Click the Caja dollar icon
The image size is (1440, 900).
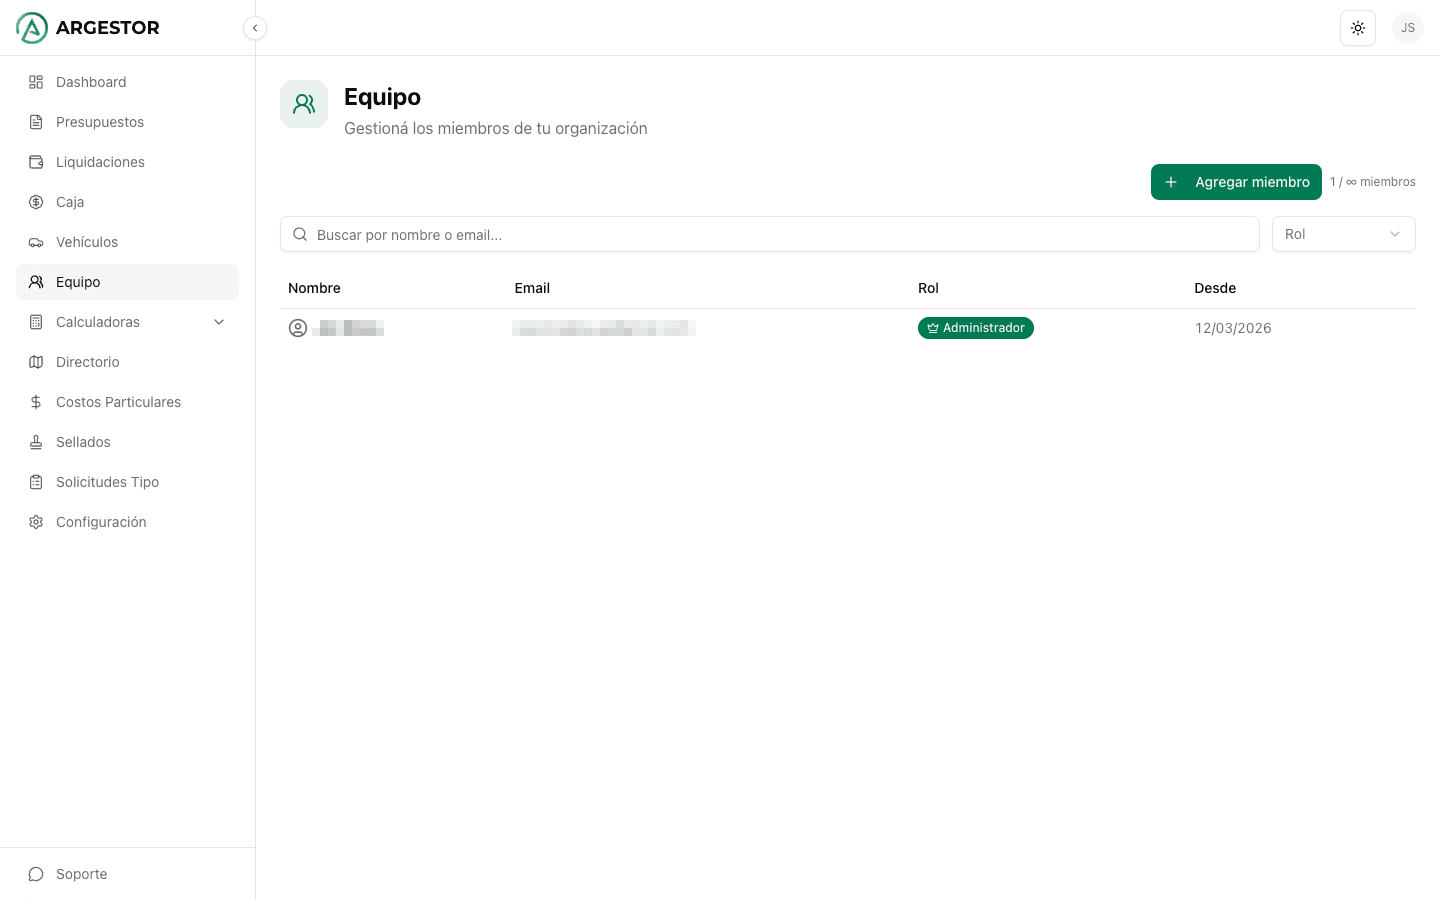tap(36, 202)
